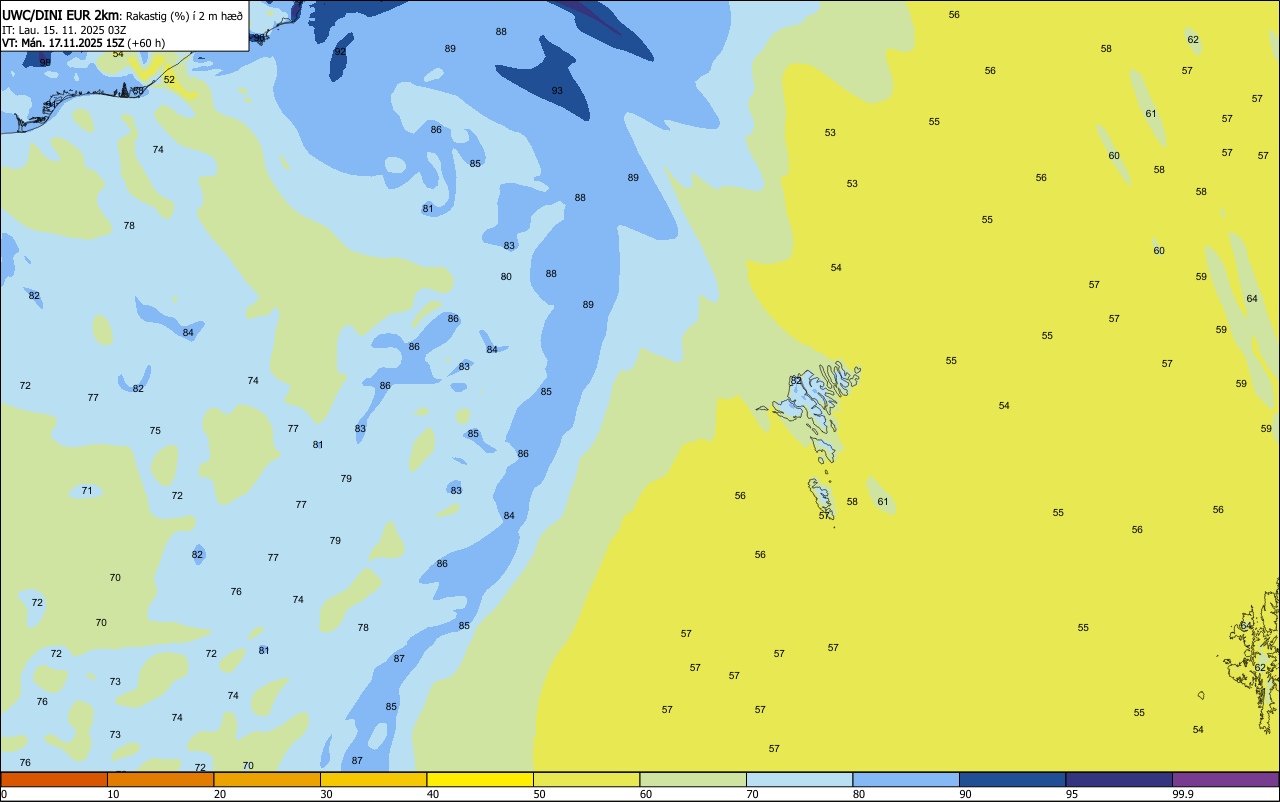Click the '20' legend scale label

point(220,794)
